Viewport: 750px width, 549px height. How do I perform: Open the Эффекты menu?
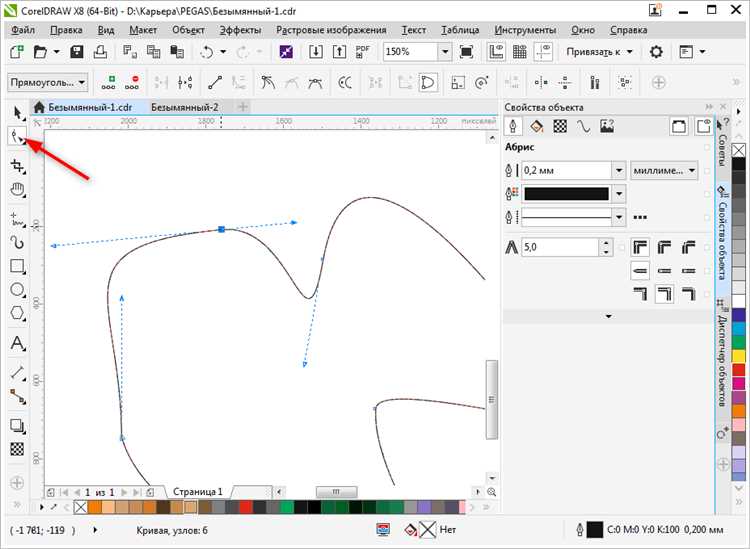coord(240,30)
